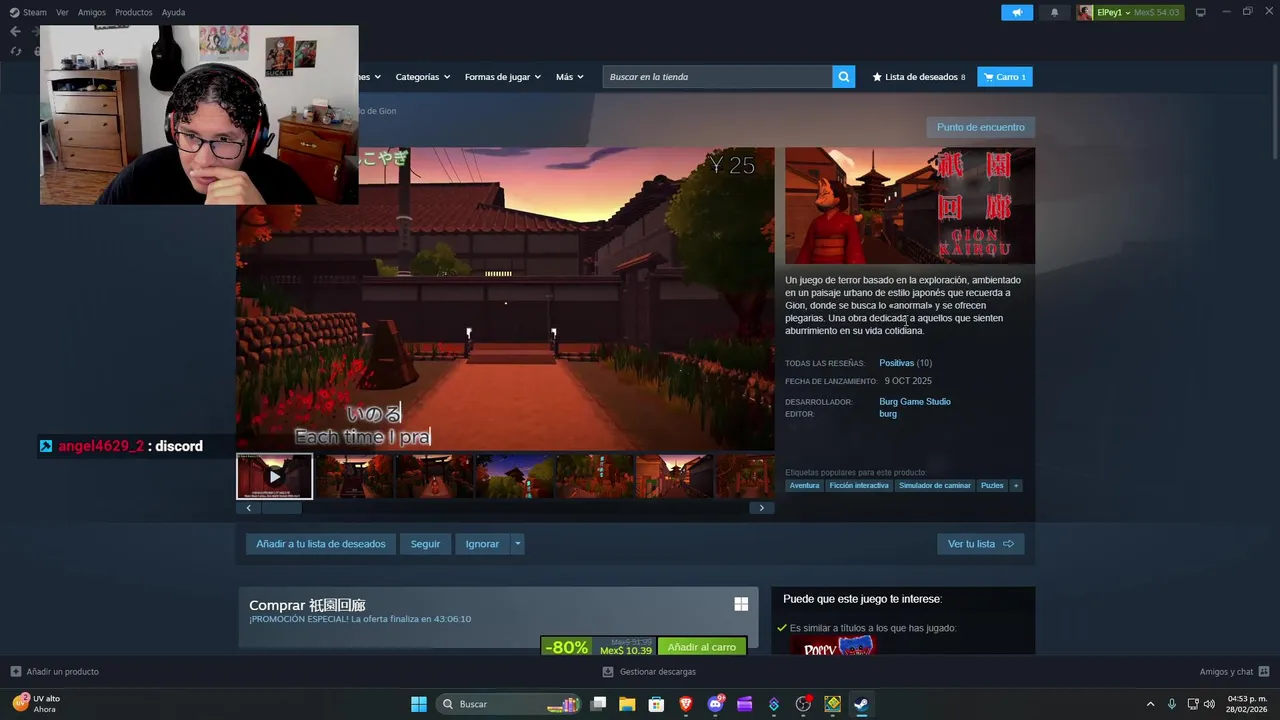
Task: Click the Buscar en la tienda field
Action: pyautogui.click(x=718, y=77)
